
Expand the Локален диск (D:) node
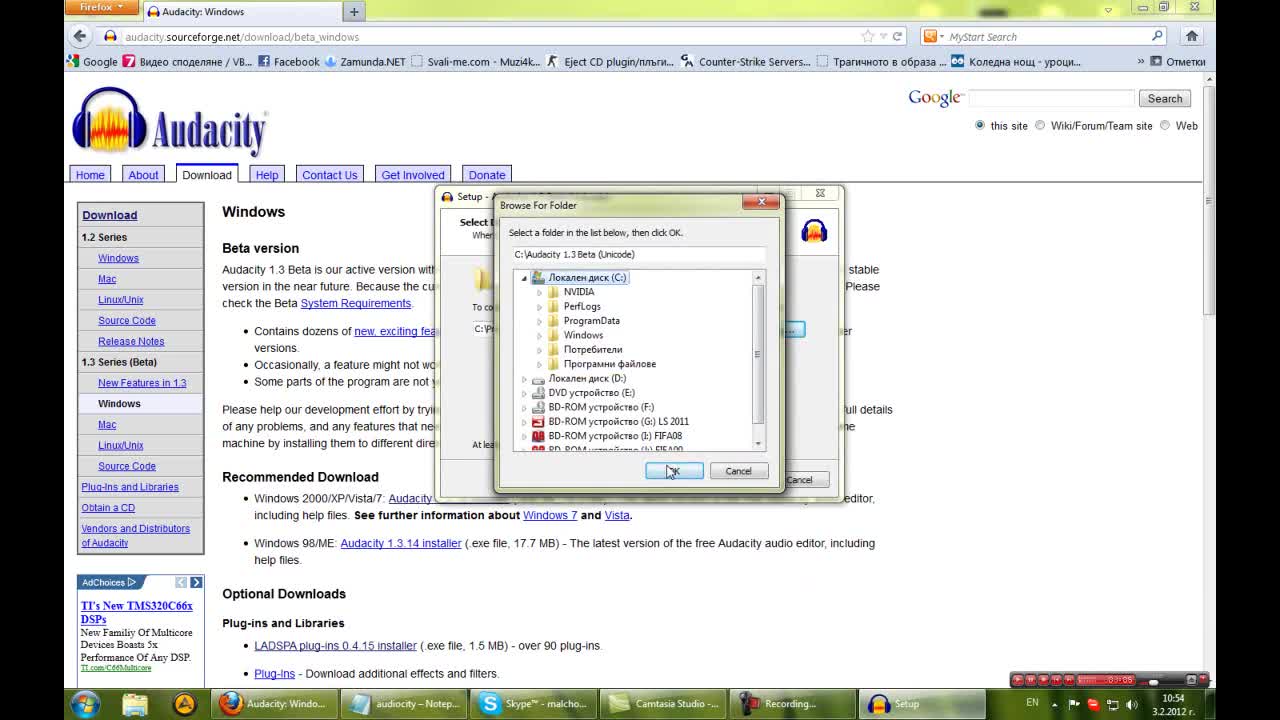pyautogui.click(x=524, y=379)
